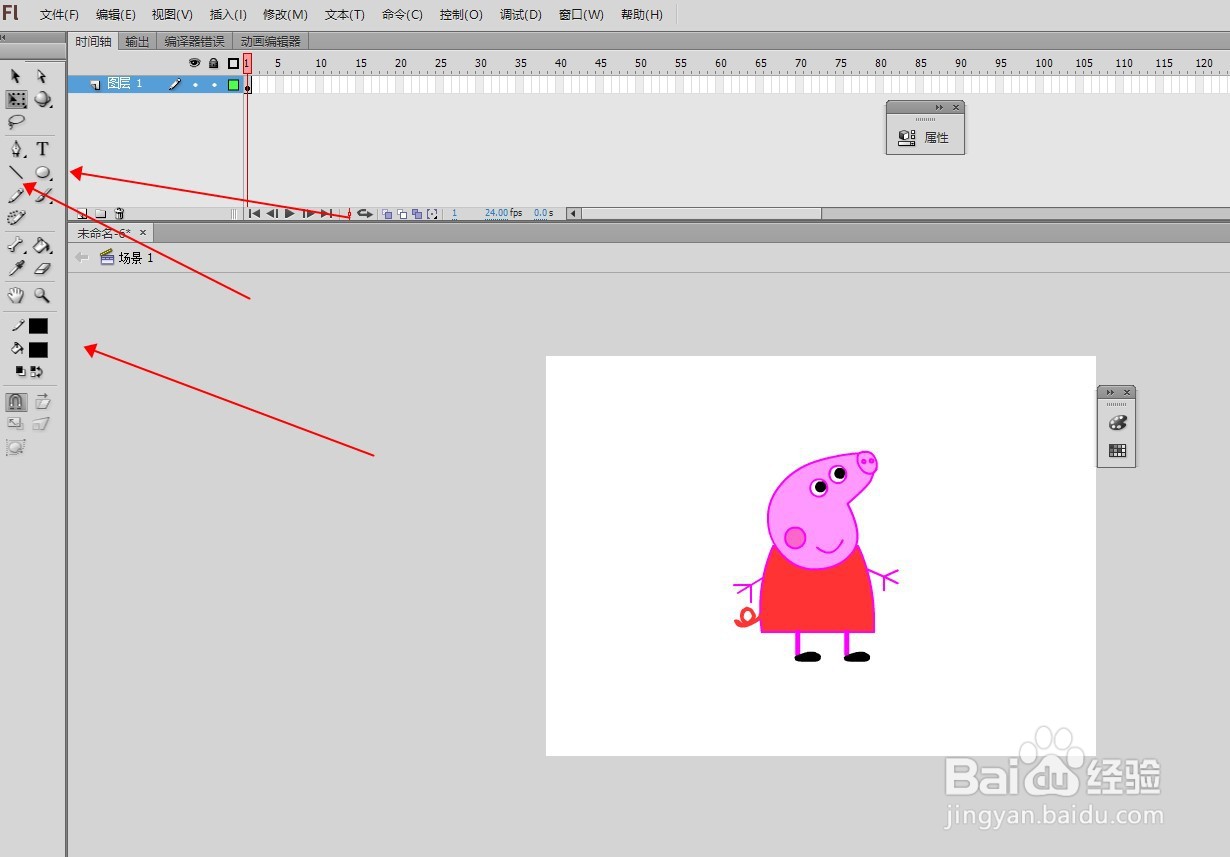Open the 控制(O) menu
This screenshot has height=857, width=1230.
461,15
